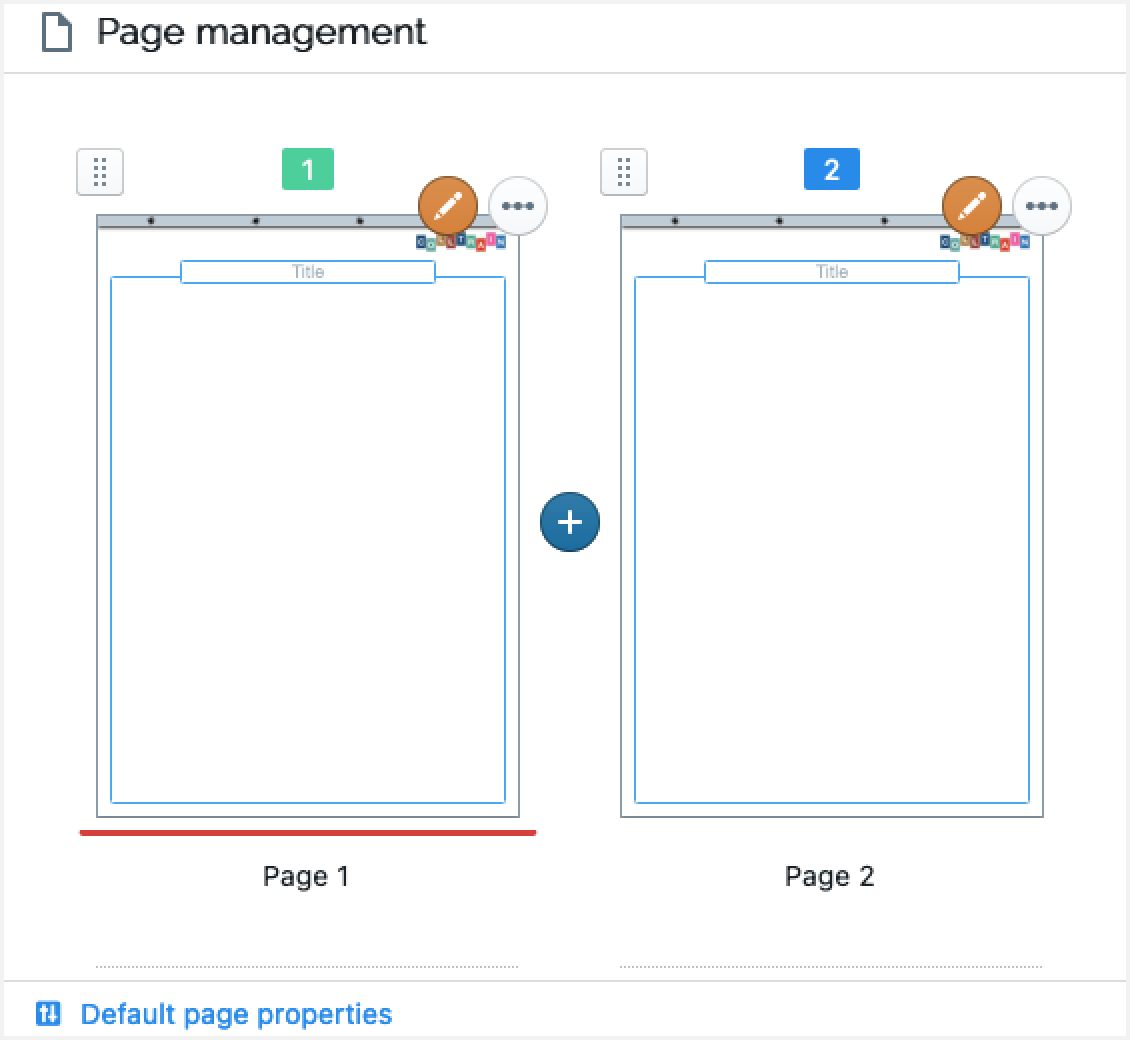
Task: Click the pencil edit icon on Page 2
Action: (972, 206)
